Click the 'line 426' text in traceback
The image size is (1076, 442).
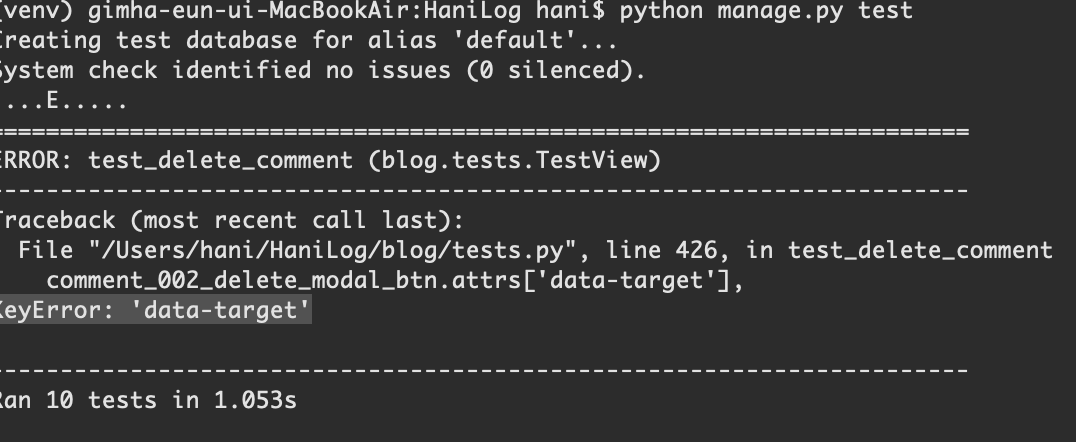click(x=662, y=250)
